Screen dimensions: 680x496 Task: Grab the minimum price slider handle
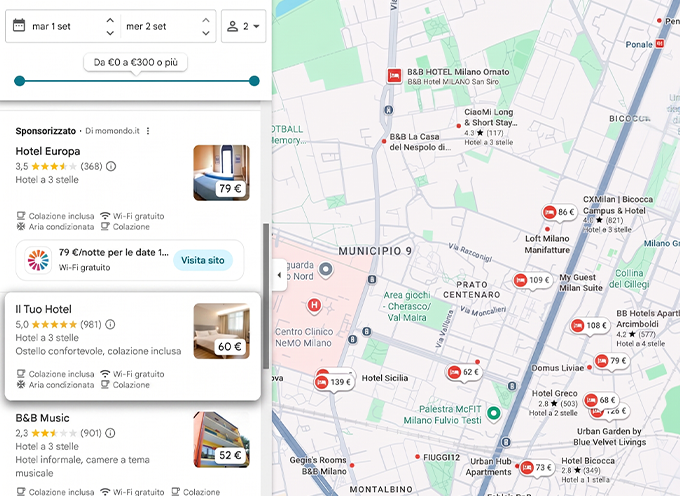20,81
